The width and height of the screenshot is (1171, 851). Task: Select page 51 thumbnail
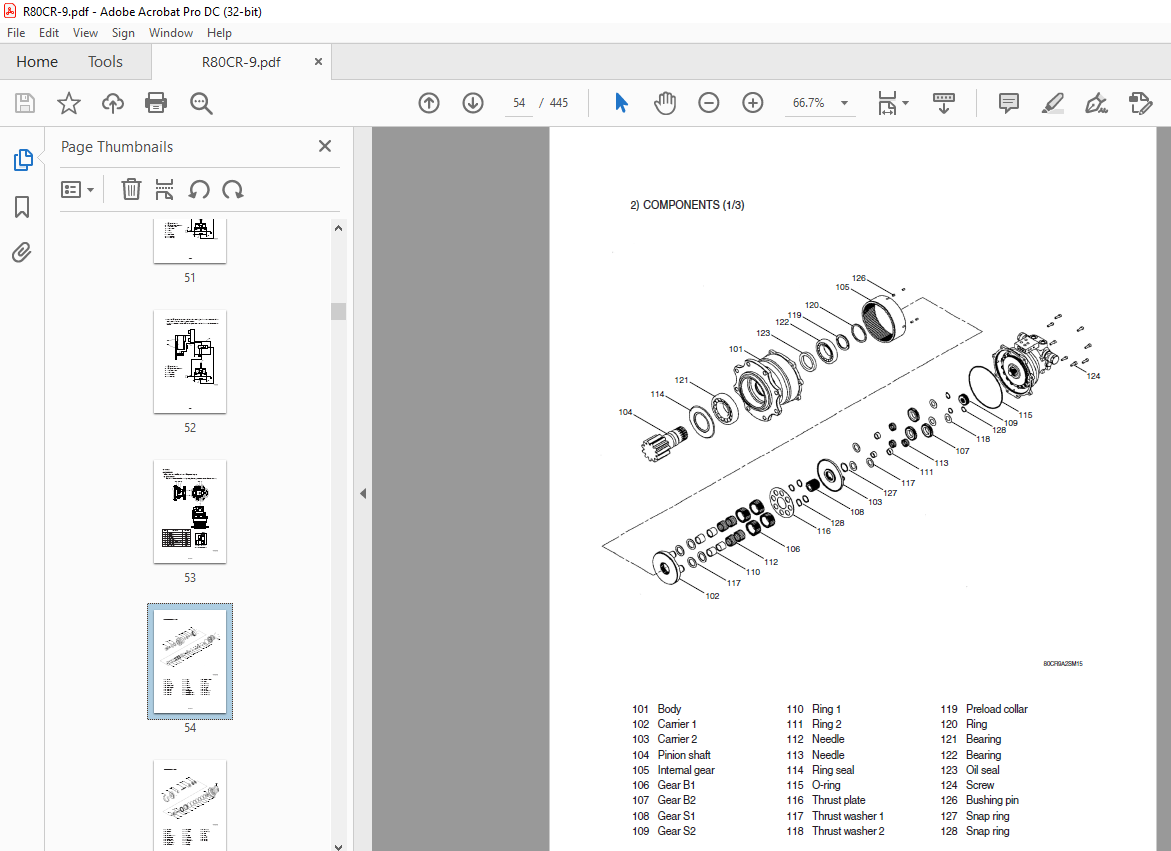[x=190, y=242]
